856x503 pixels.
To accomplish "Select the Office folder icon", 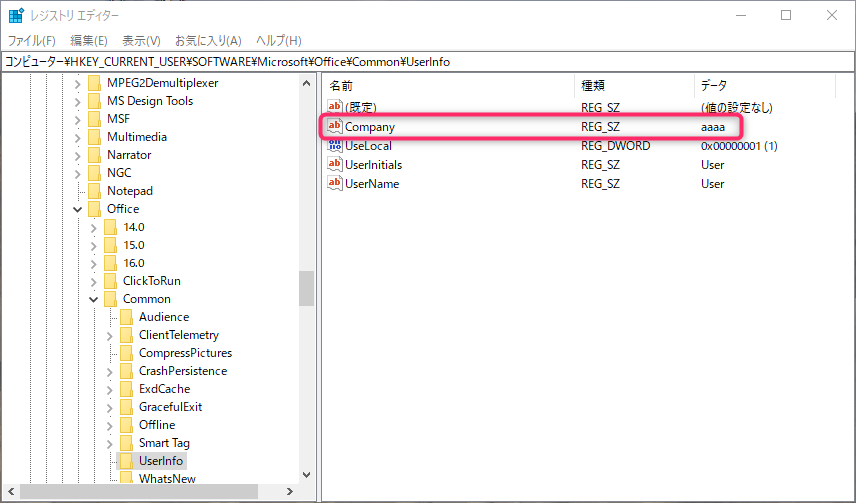I will [x=94, y=209].
